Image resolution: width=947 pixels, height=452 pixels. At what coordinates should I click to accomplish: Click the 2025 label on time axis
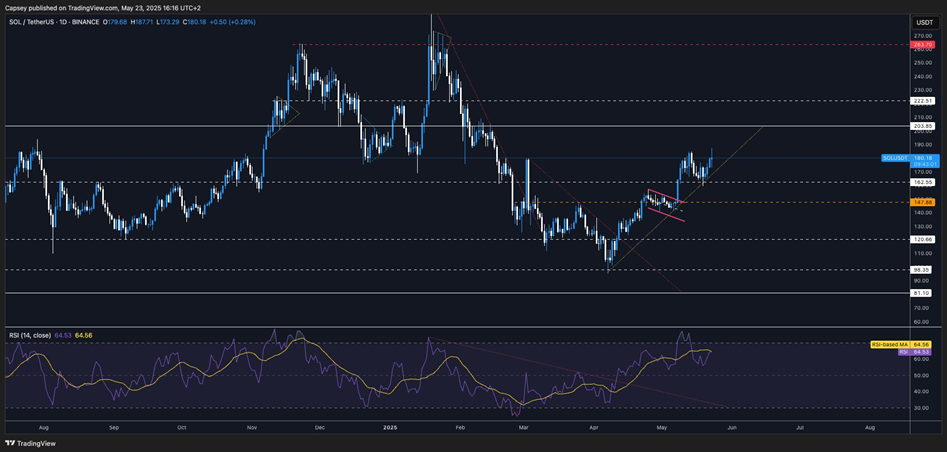[x=390, y=427]
